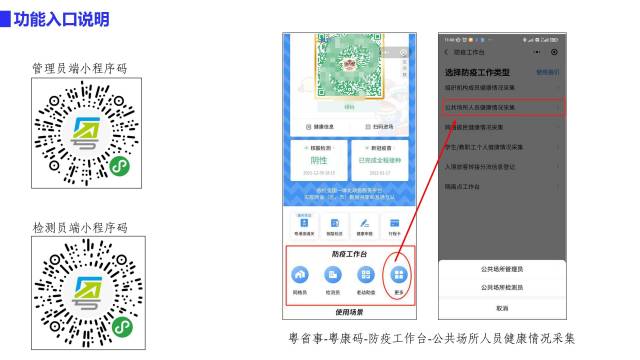The width and height of the screenshot is (640, 360).
Task: Tap the circle close icon in the phone header
Action: click(x=554, y=52)
